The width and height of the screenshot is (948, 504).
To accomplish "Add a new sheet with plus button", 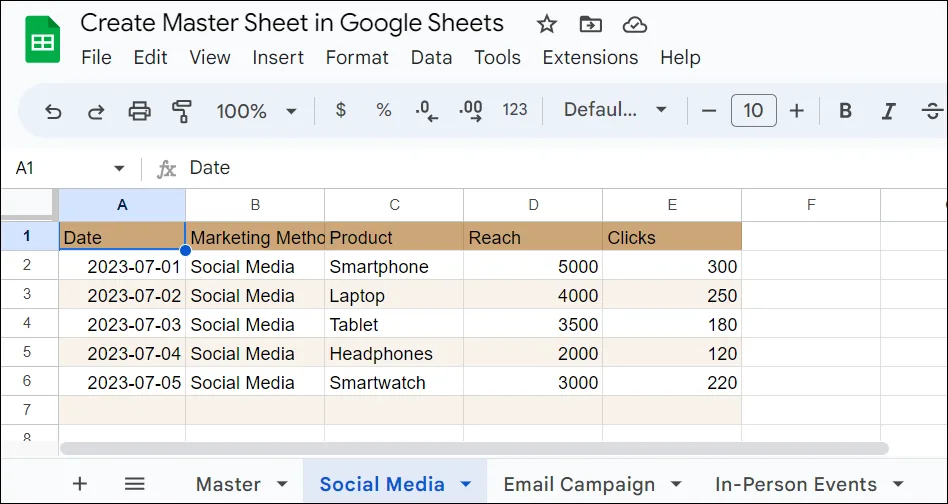I will (x=80, y=484).
